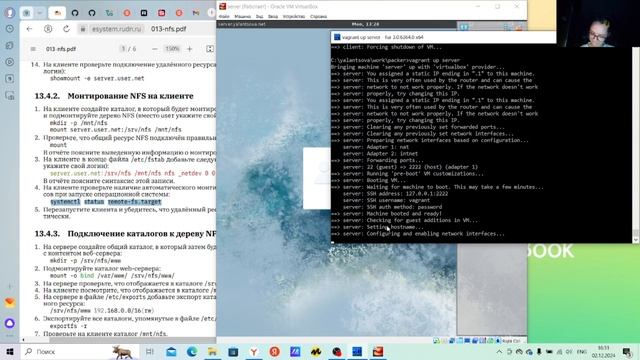The width and height of the screenshot is (640, 360).
Task: Open the File menu in VirtualBox window
Action: pyautogui.click(x=224, y=17)
